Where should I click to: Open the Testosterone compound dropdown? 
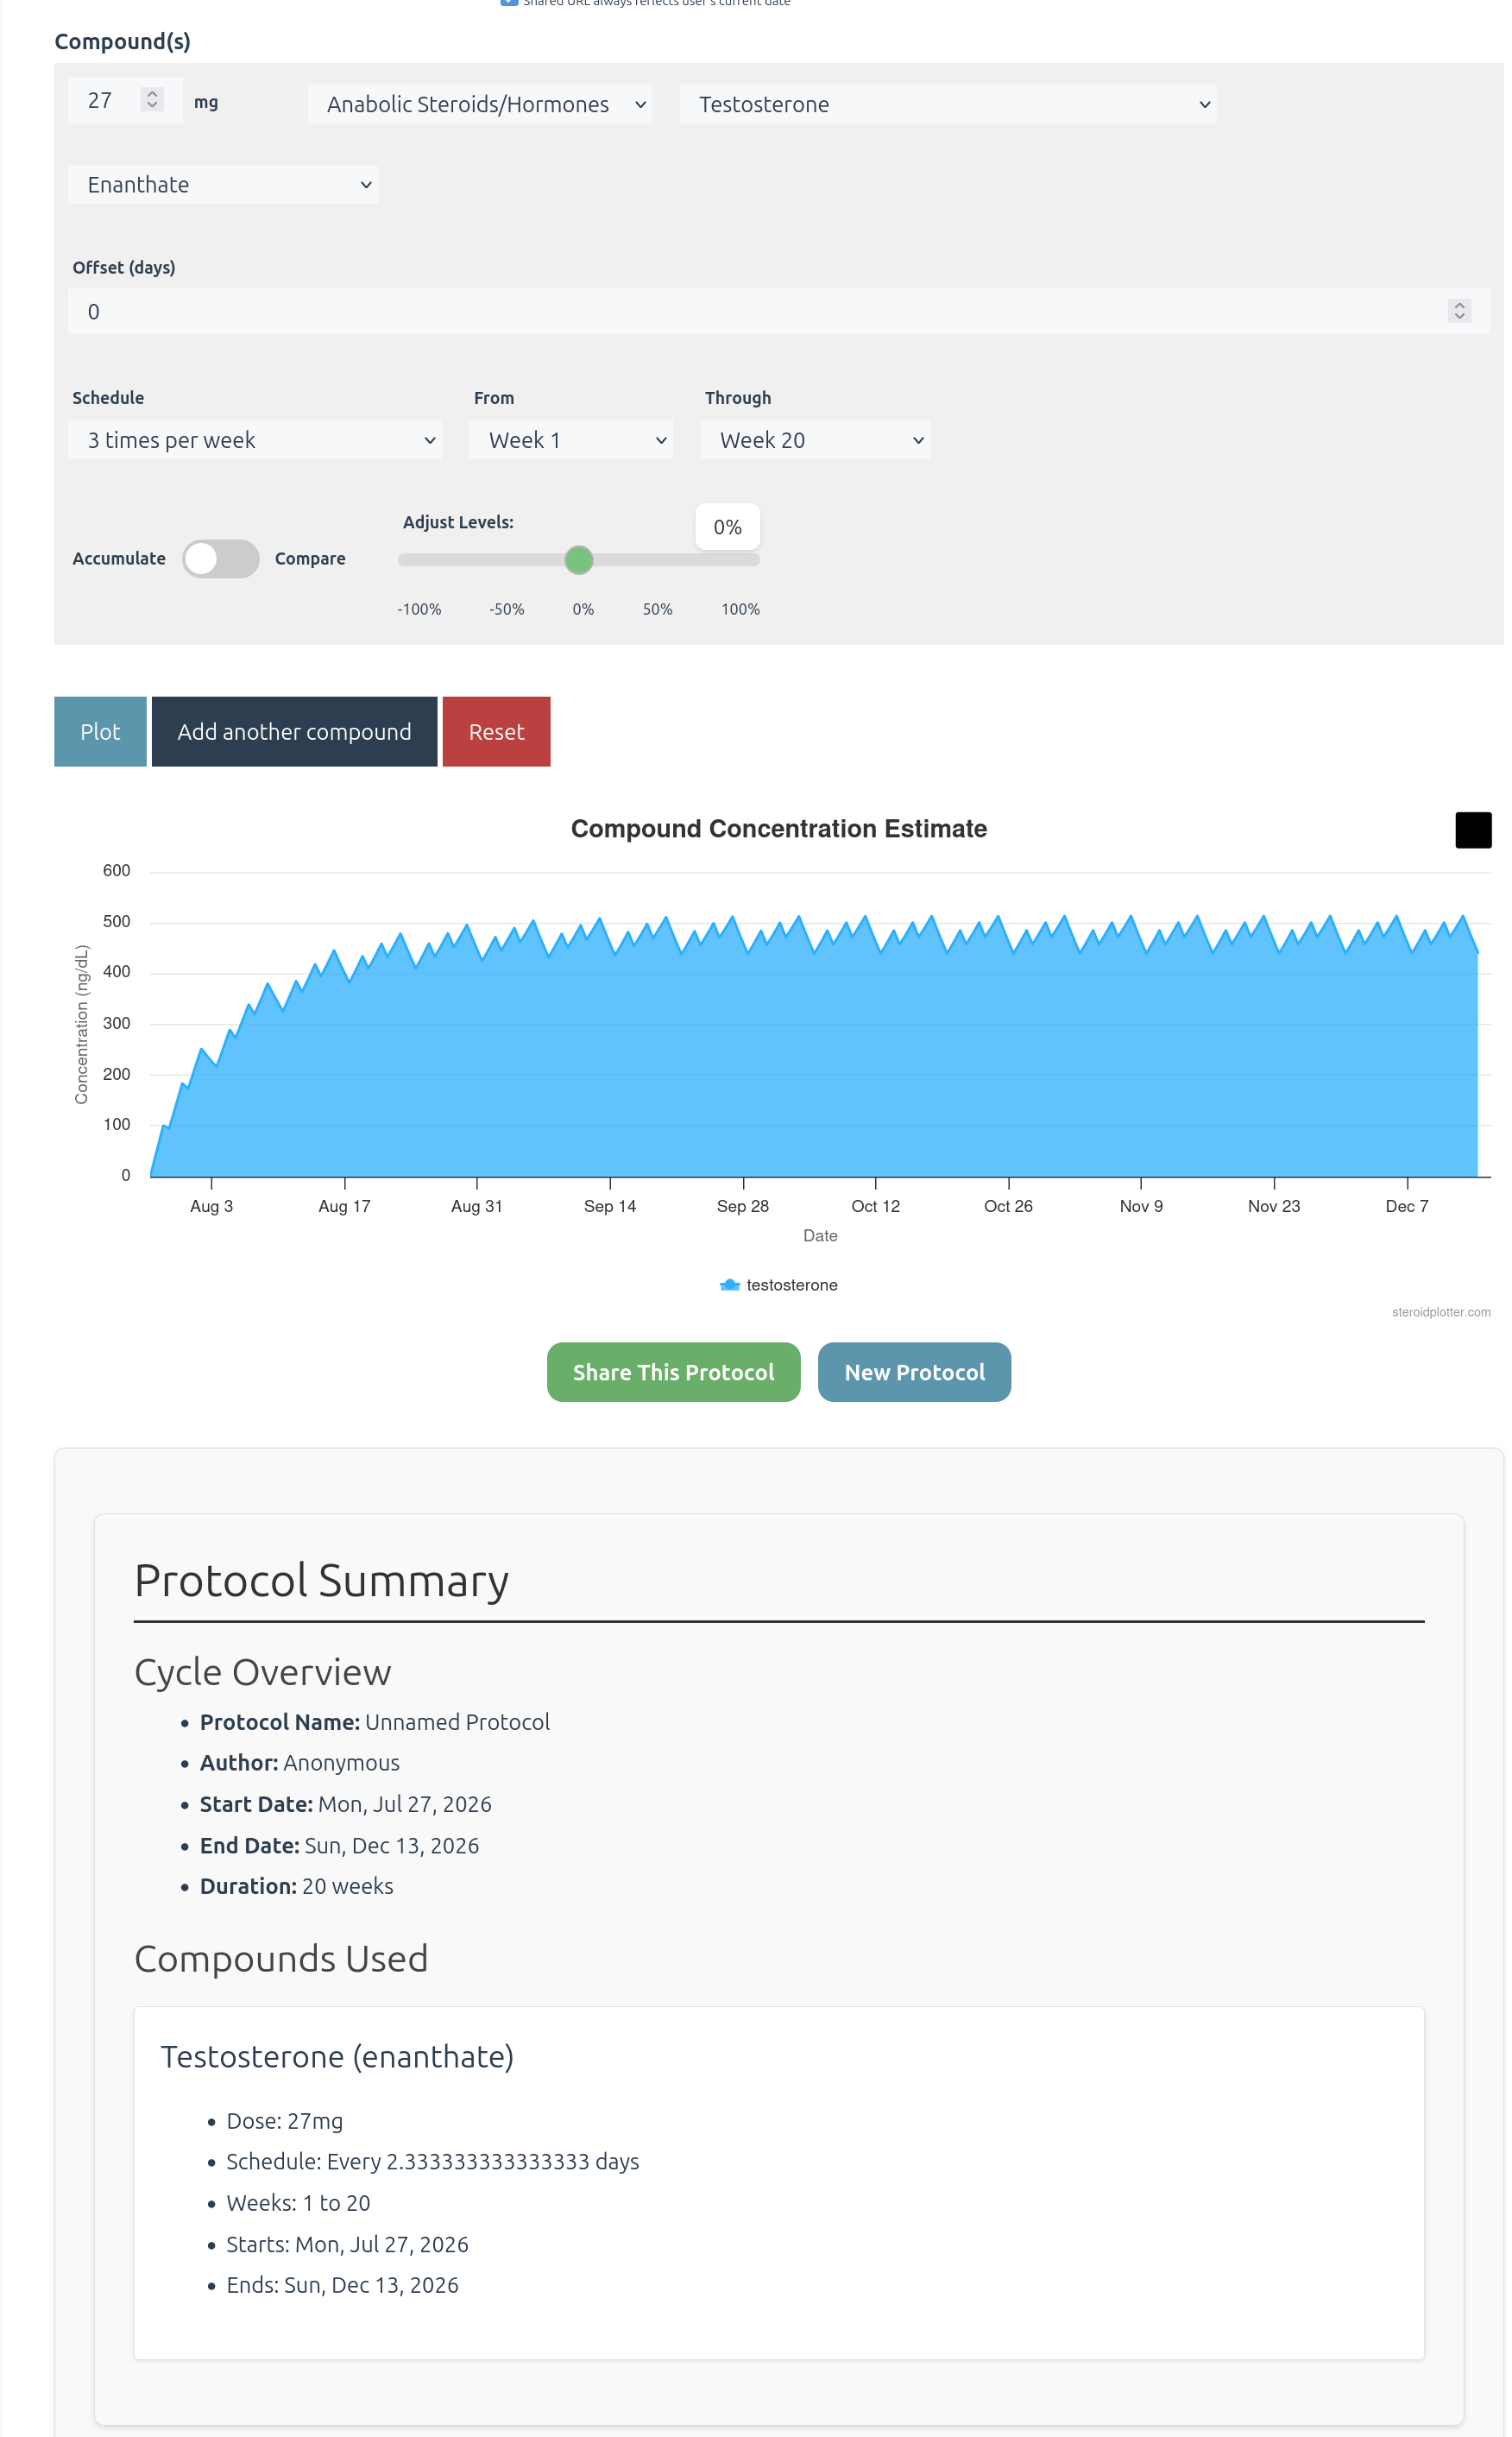pyautogui.click(x=948, y=104)
